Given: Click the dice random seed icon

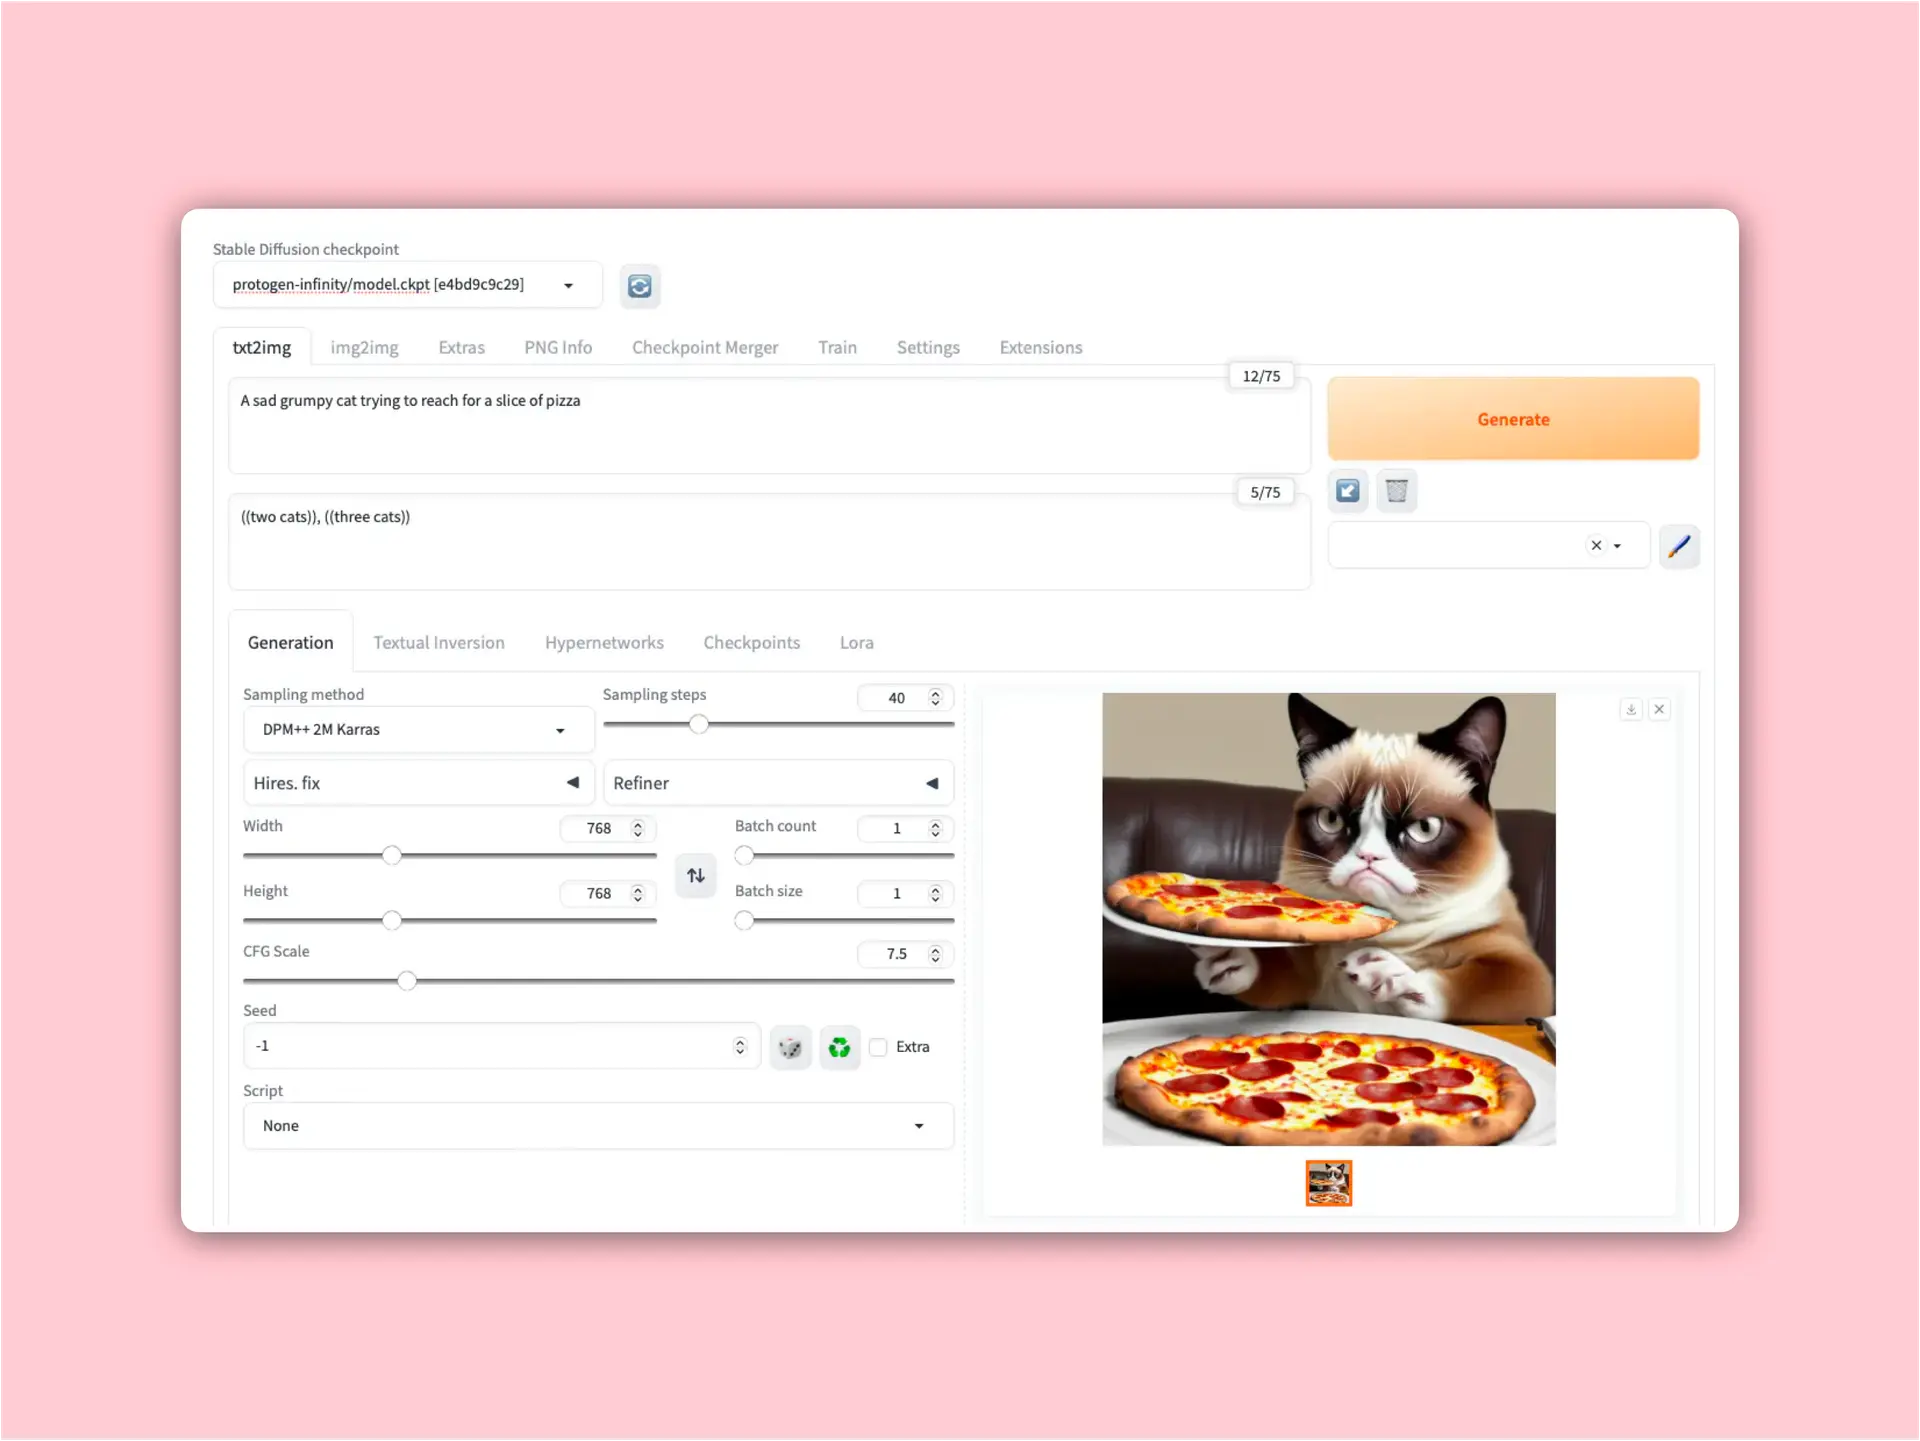Looking at the screenshot, I should (790, 1047).
